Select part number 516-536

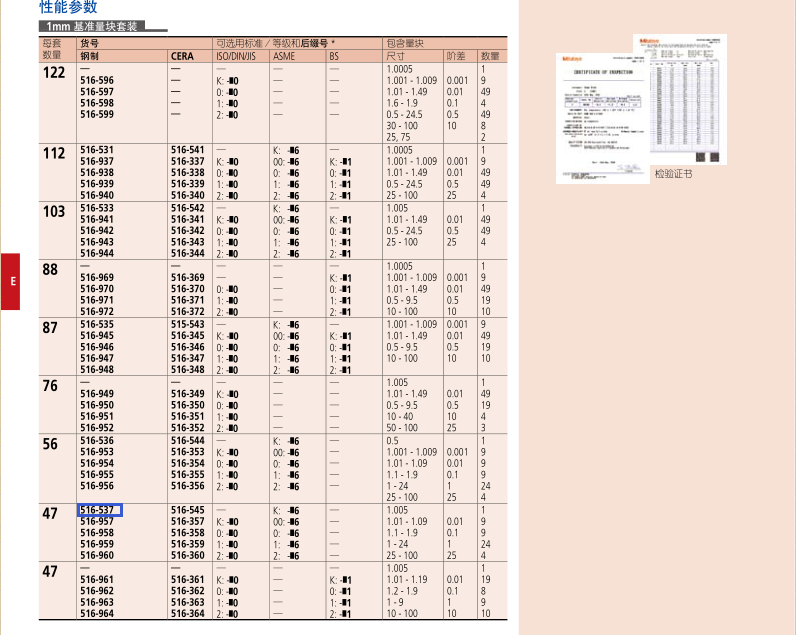[97, 441]
